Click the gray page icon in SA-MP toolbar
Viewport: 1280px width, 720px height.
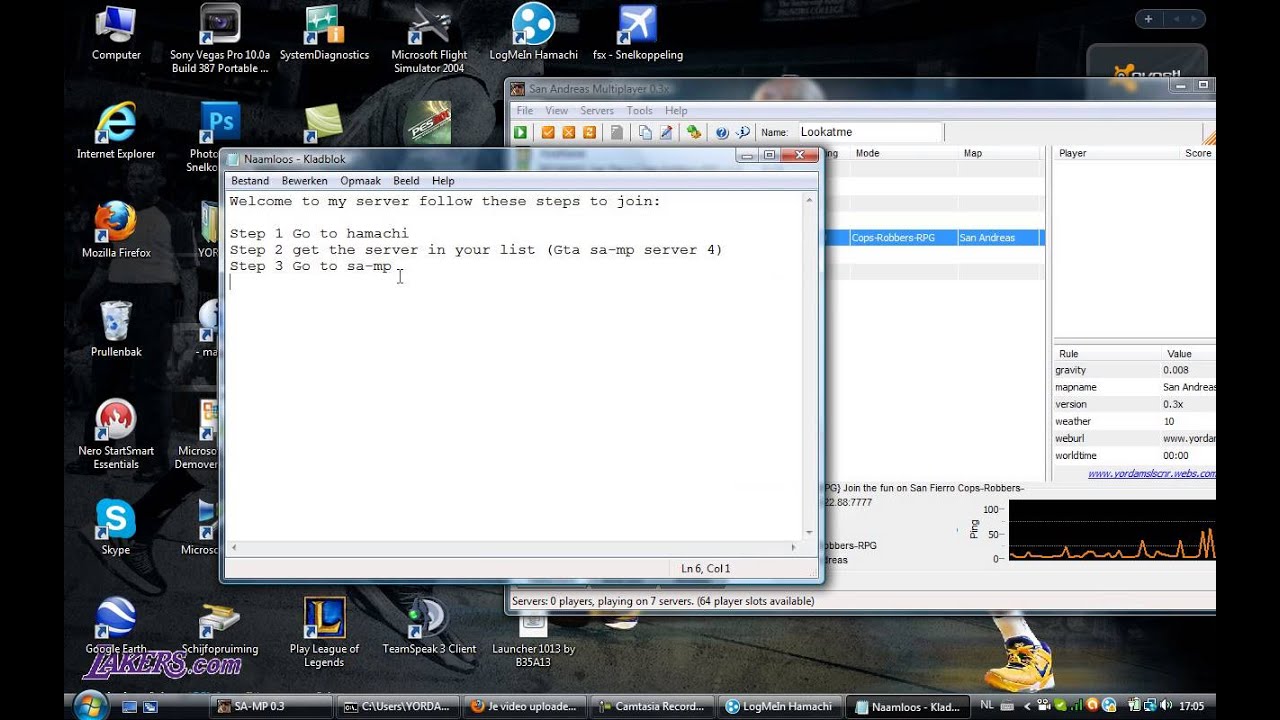[x=617, y=132]
